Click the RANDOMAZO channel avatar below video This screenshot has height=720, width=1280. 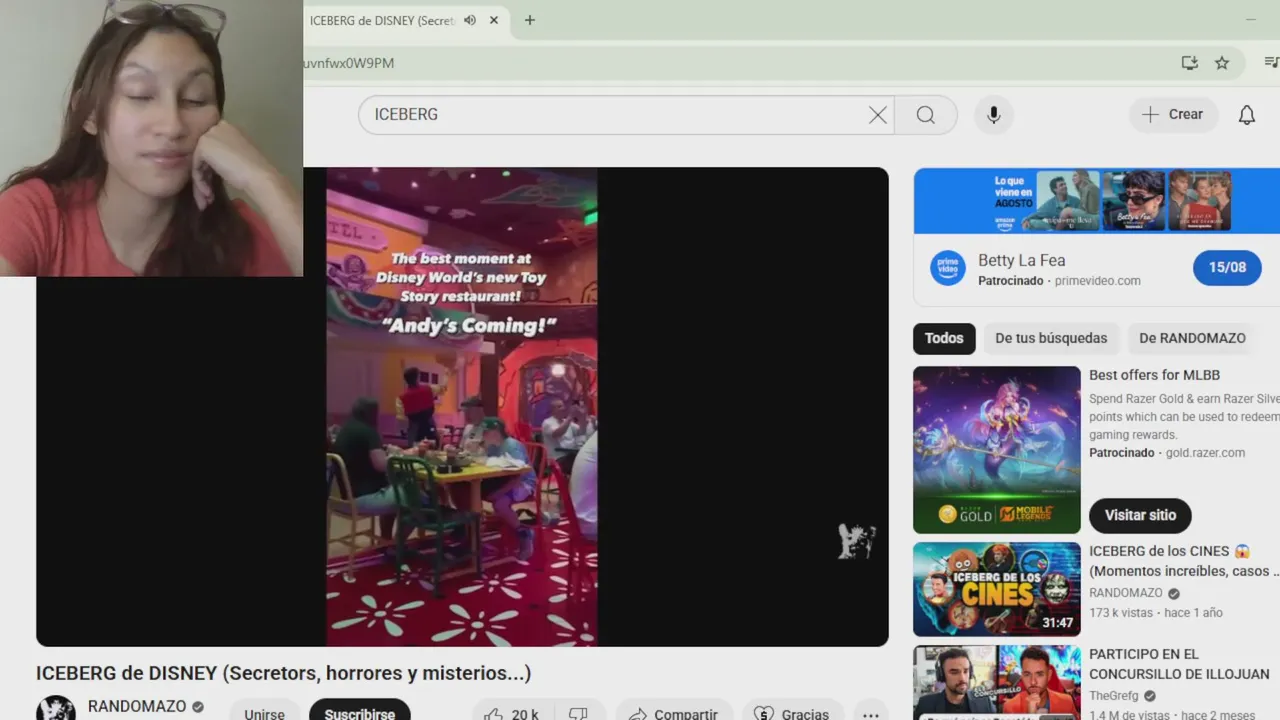tap(56, 707)
